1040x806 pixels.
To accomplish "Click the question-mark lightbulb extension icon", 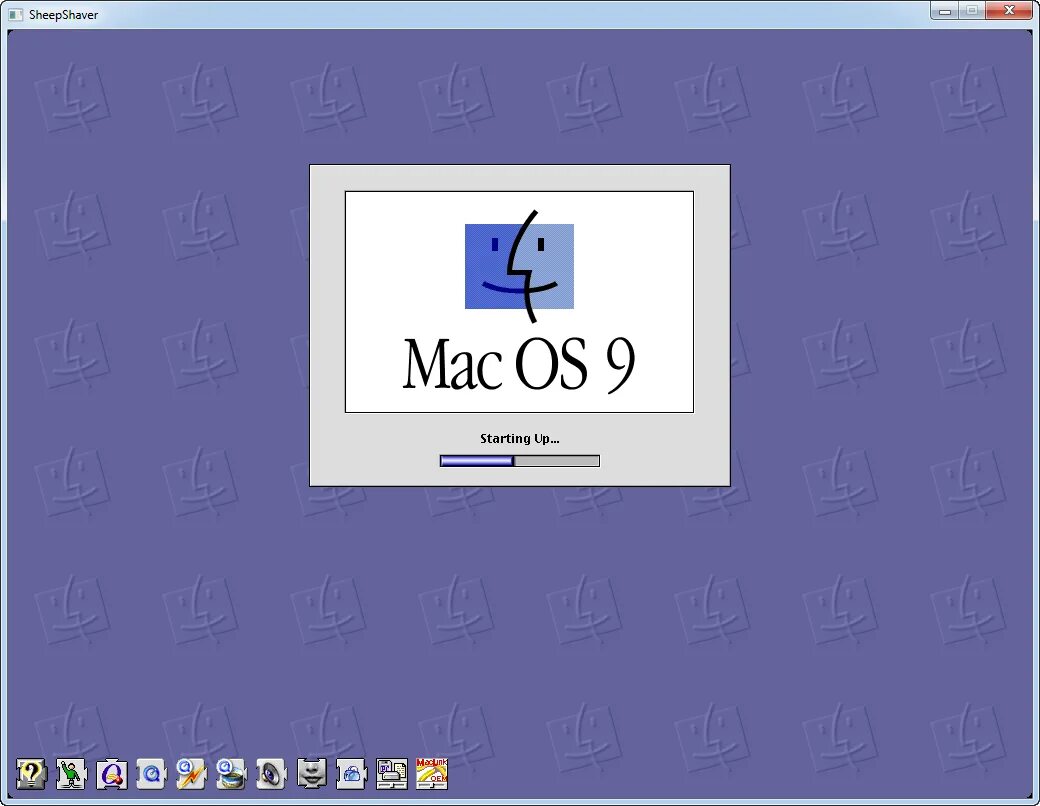I will [x=31, y=773].
